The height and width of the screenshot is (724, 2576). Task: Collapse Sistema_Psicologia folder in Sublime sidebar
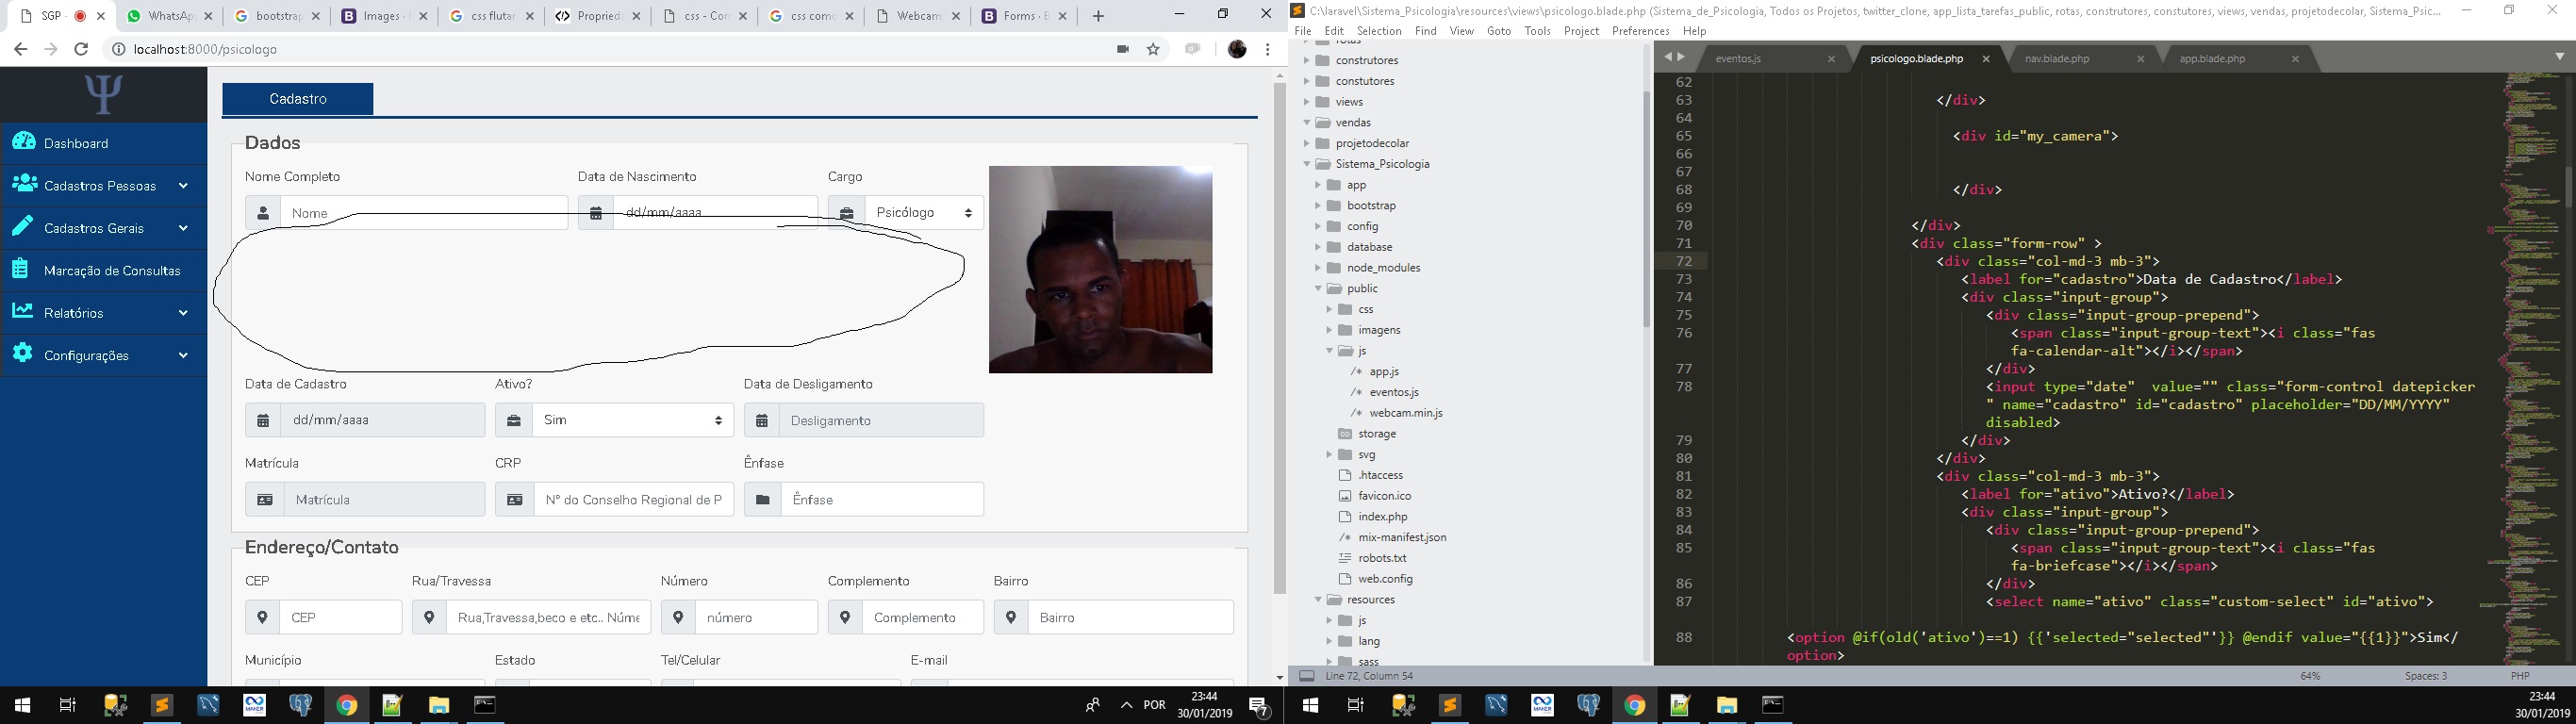(1307, 164)
